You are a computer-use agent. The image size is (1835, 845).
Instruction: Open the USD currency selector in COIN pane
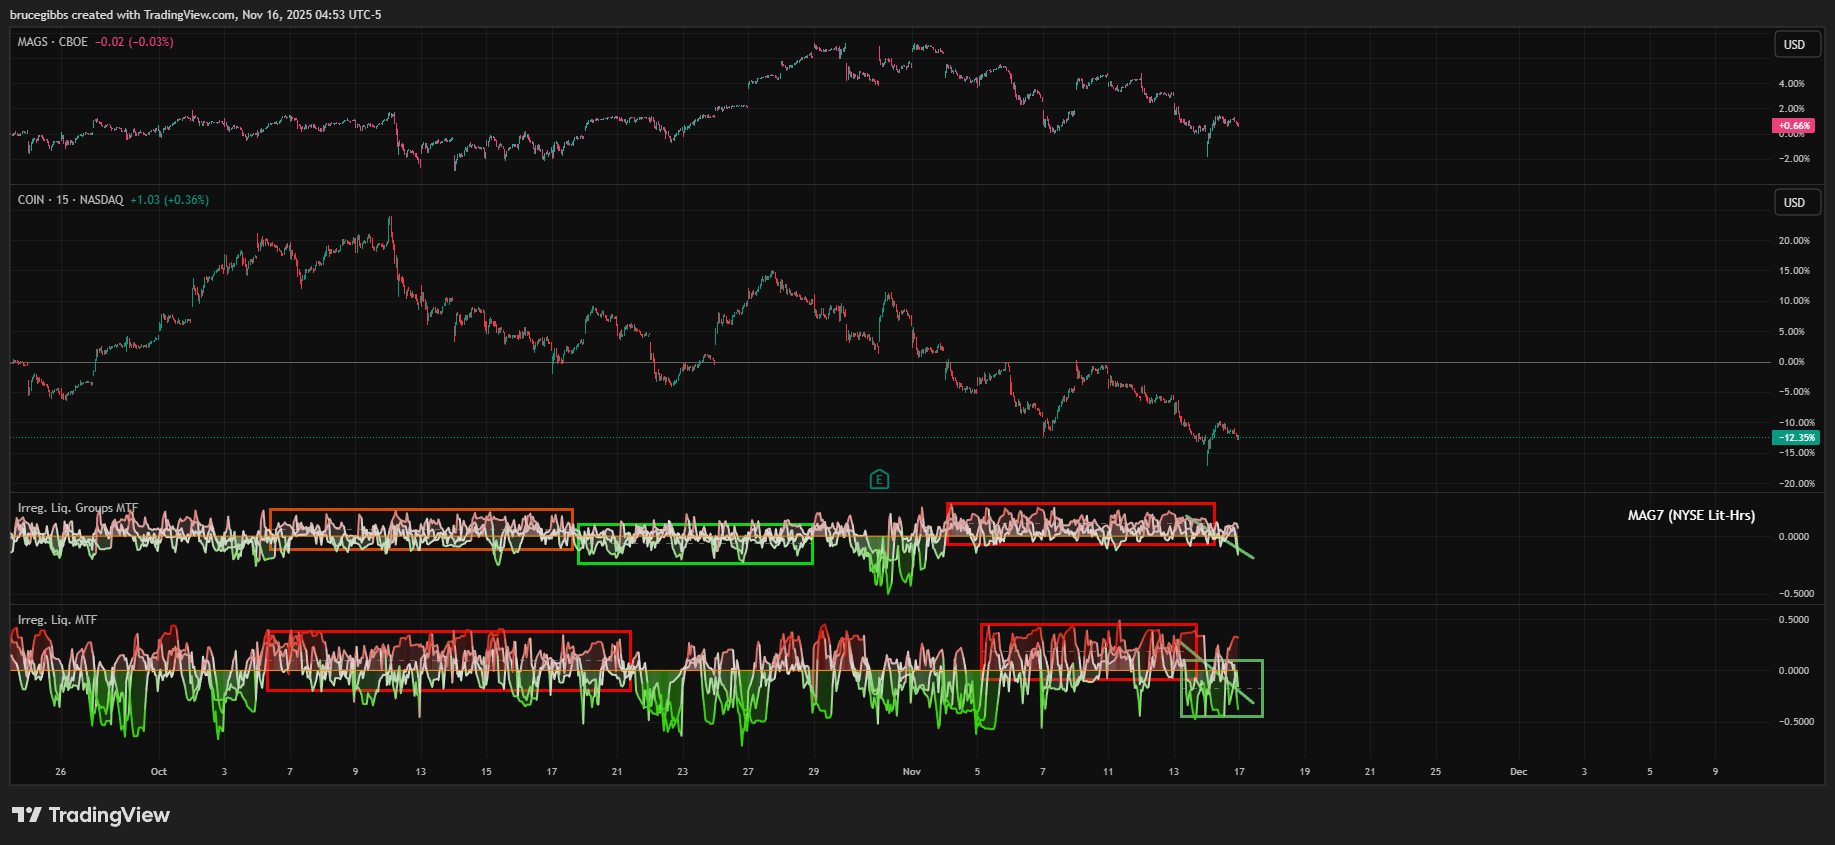1795,202
